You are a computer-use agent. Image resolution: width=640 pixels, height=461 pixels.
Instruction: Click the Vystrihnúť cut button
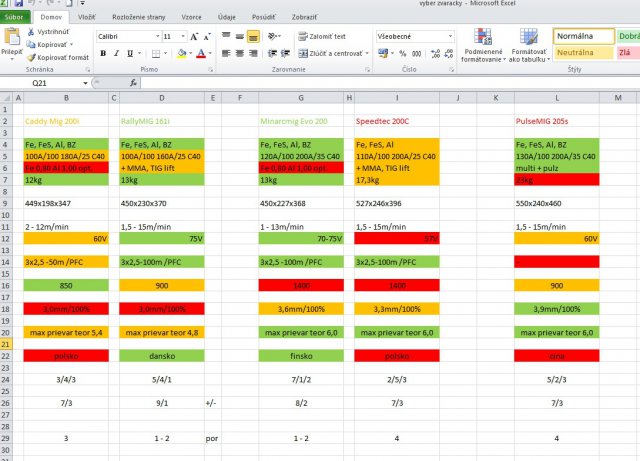click(48, 31)
